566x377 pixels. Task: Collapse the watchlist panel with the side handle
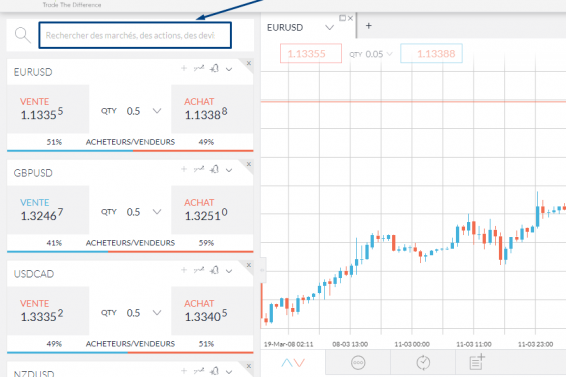(x=263, y=270)
